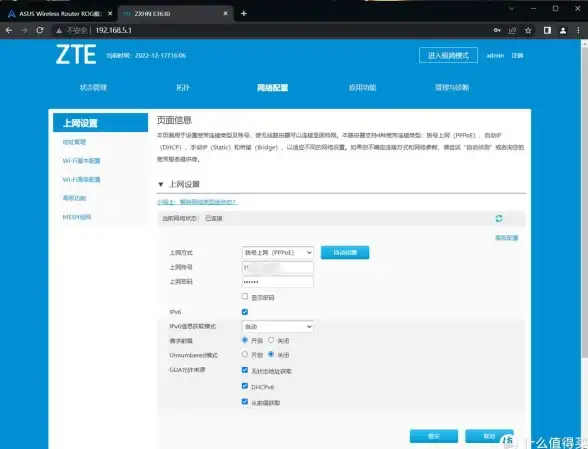Switch to the ASUS Wireless Router tab
The image size is (588, 449).
[60, 14]
